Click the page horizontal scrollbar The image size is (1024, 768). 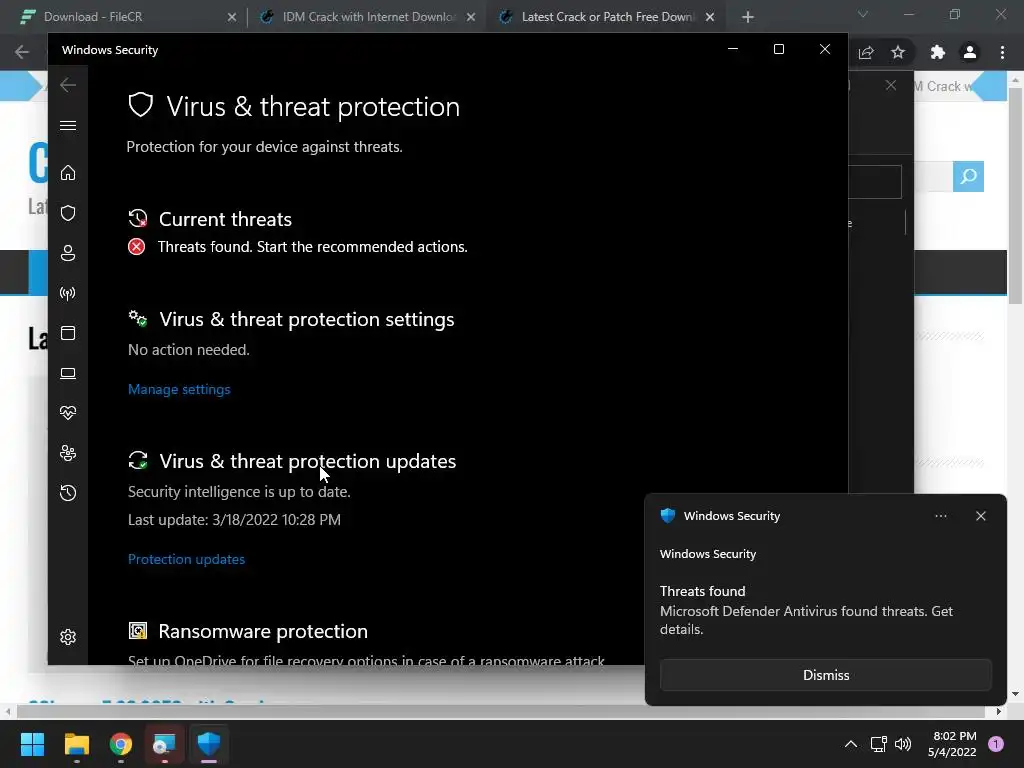pos(503,711)
